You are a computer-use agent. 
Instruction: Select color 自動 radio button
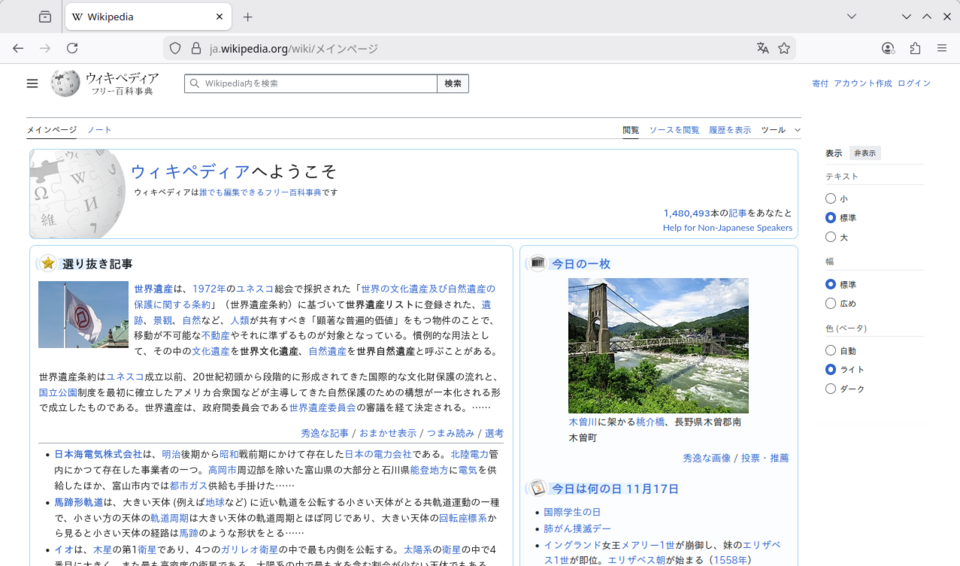[x=831, y=350]
